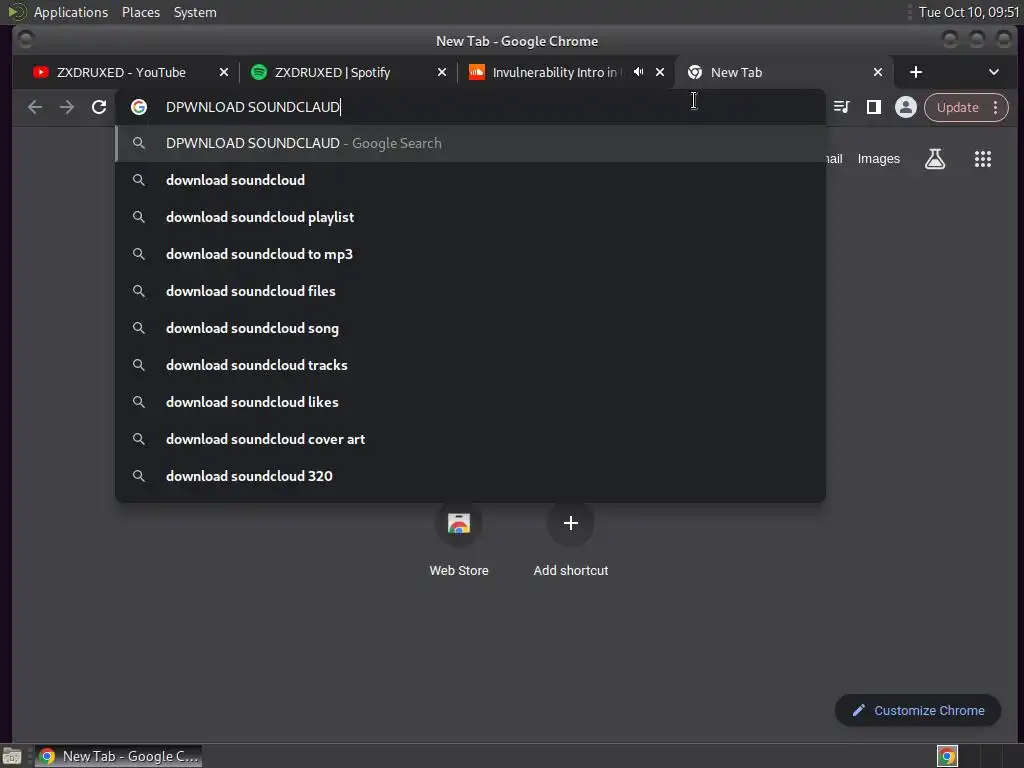Viewport: 1024px width, 768px height.
Task: Select 'DPWNLOAD SOUNDCLAUD - Google Search' suggestion
Action: (470, 144)
